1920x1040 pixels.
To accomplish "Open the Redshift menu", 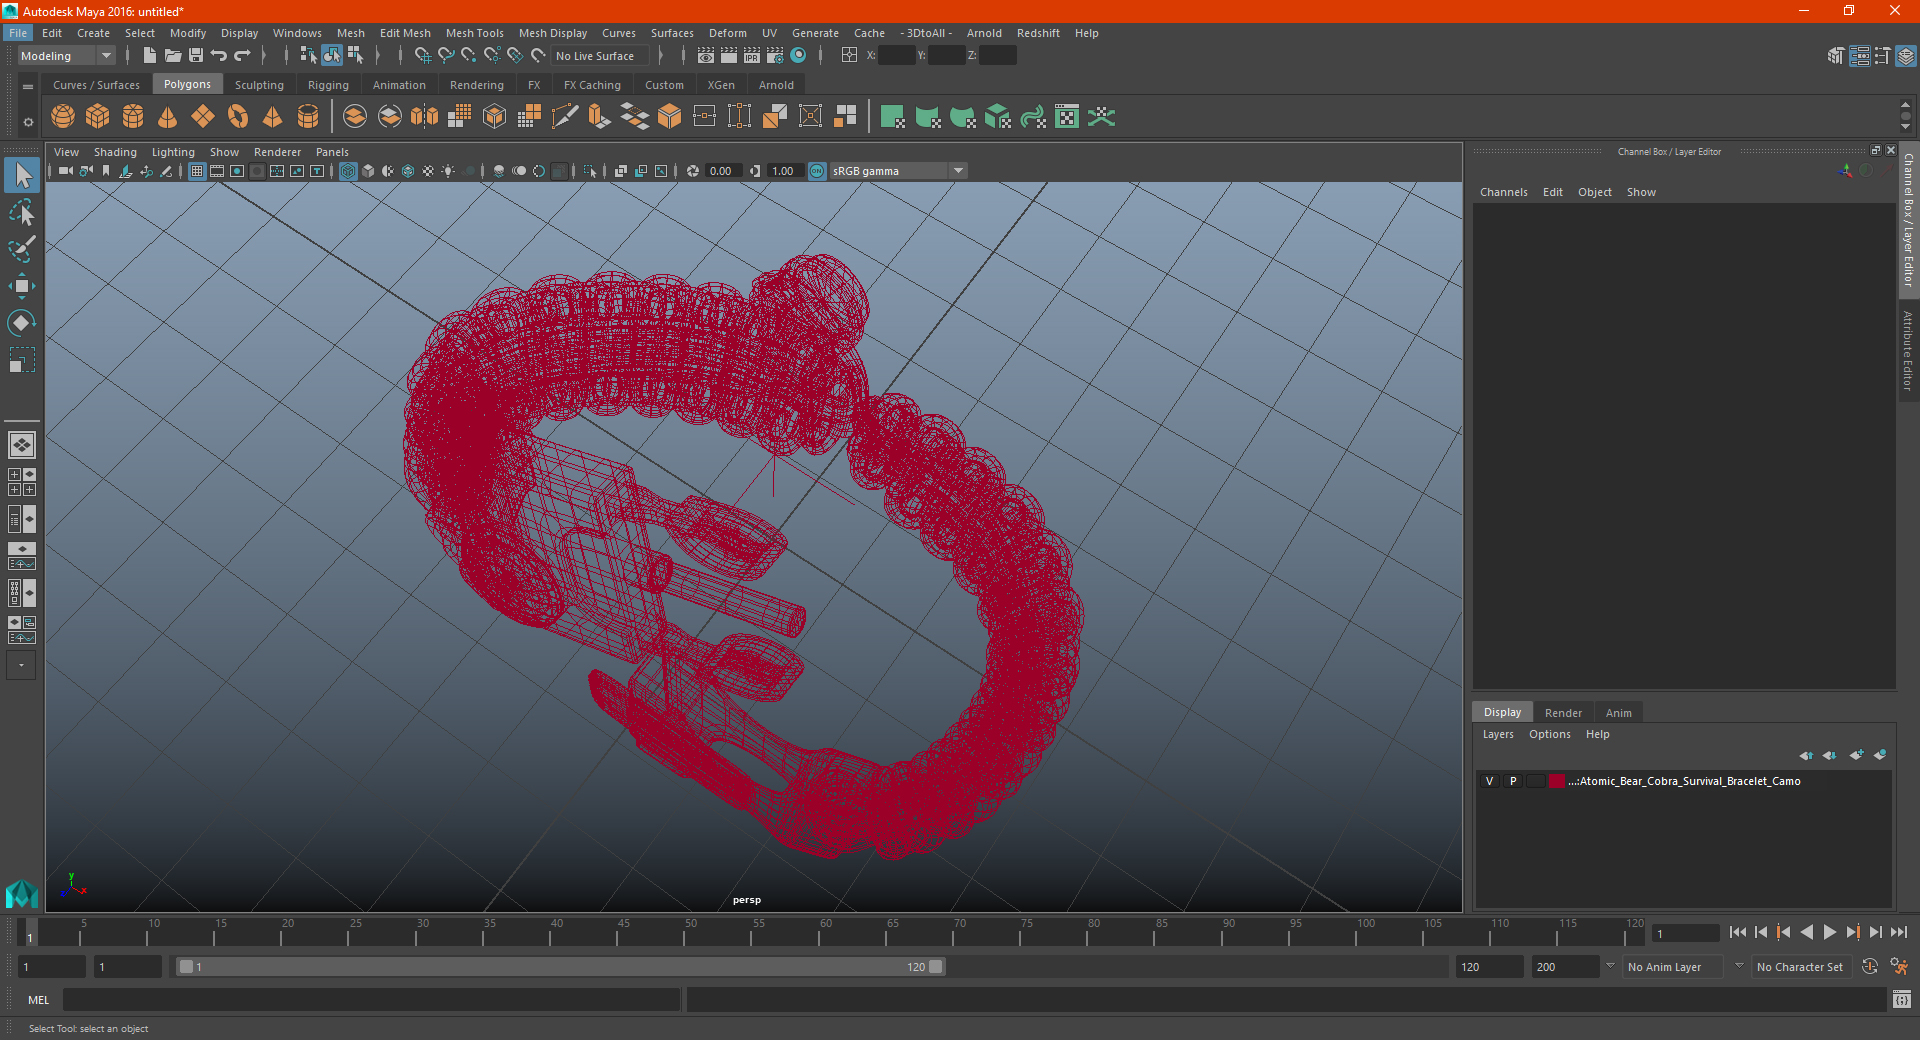I will point(1038,33).
